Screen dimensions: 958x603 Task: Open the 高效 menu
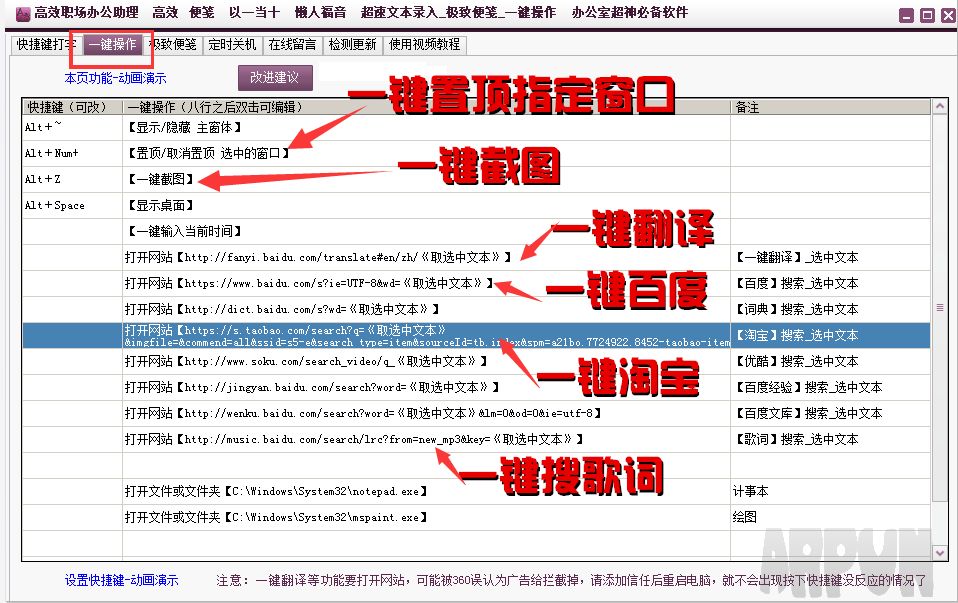(x=165, y=13)
